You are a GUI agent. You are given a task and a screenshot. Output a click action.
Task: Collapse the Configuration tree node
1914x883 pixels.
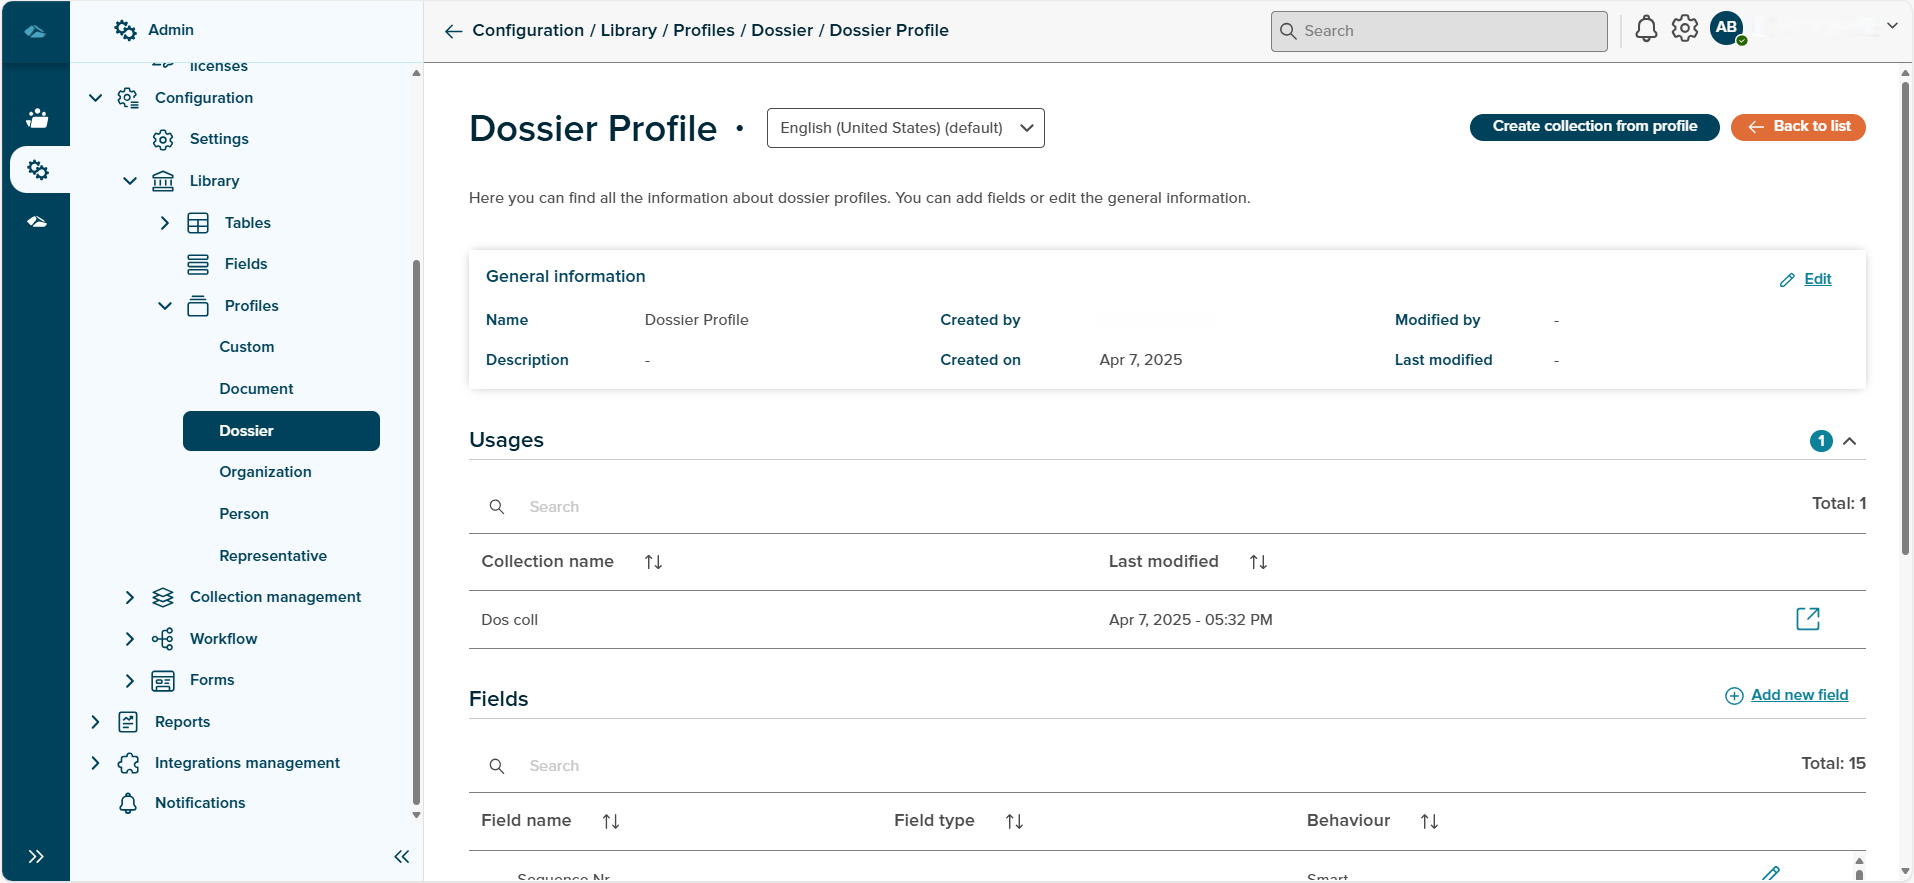pos(96,98)
